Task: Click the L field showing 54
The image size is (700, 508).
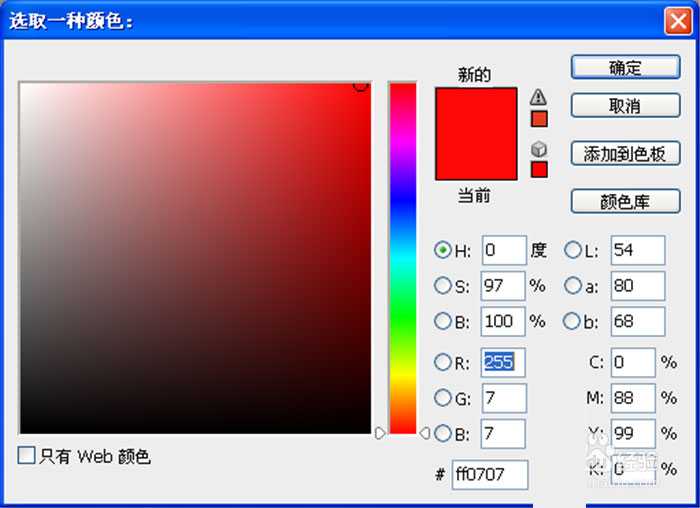Action: (638, 250)
